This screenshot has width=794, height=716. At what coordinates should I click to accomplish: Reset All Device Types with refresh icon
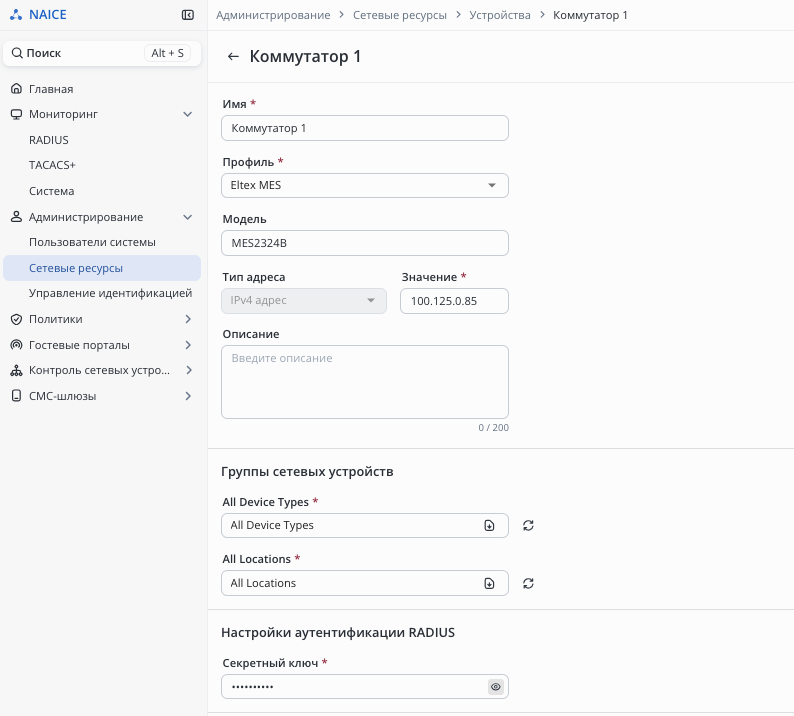click(x=528, y=525)
